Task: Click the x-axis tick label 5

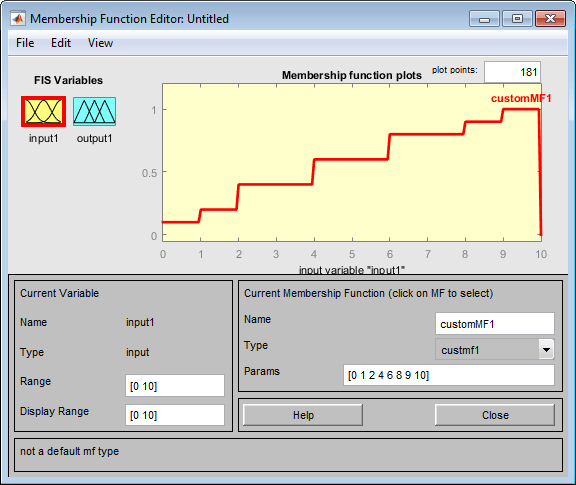Action: 352,254
